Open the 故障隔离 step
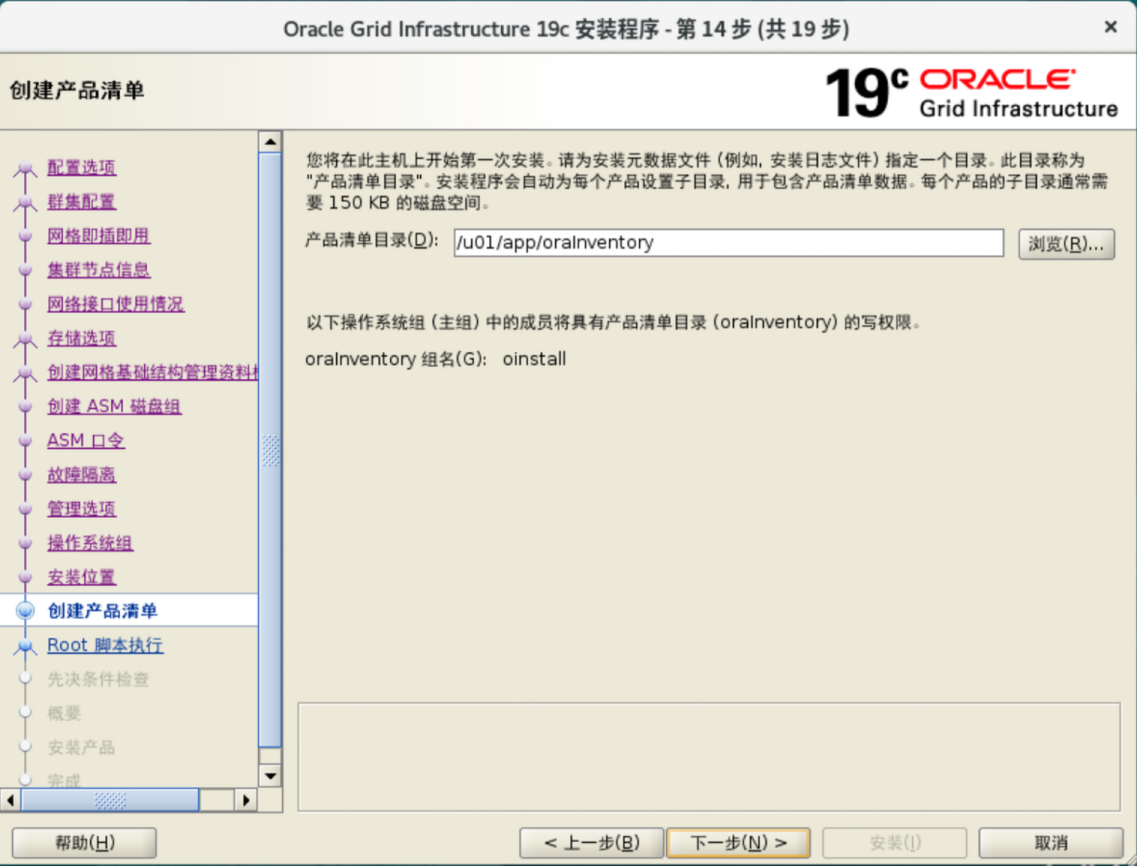The width and height of the screenshot is (1137, 866). click(x=81, y=475)
